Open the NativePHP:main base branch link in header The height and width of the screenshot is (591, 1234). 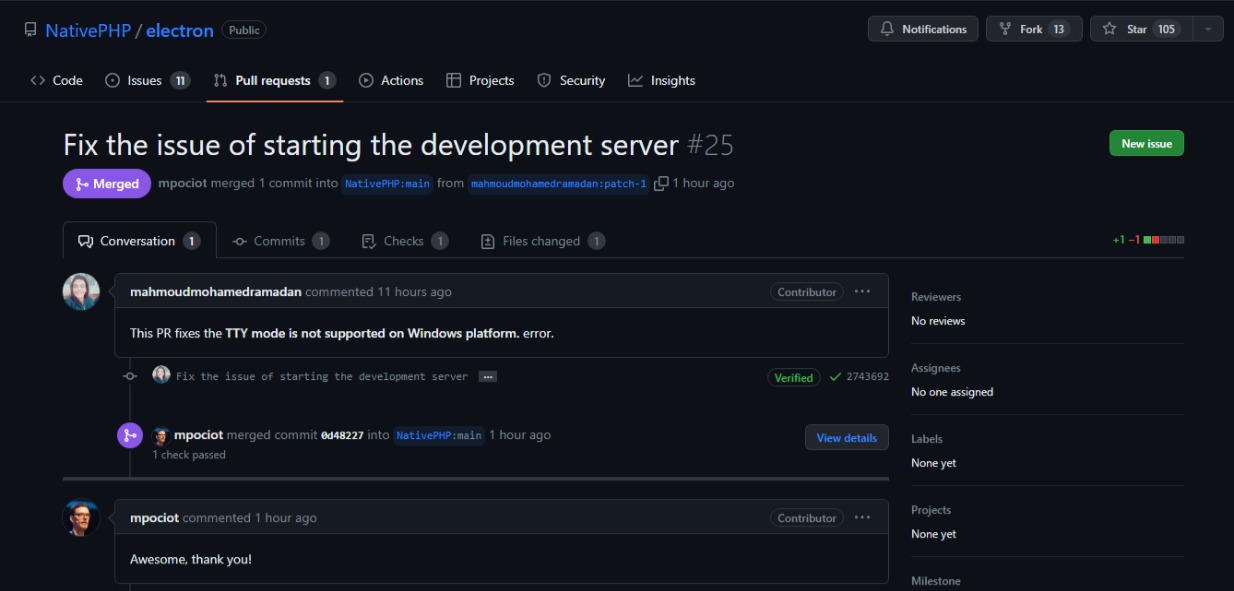click(387, 184)
